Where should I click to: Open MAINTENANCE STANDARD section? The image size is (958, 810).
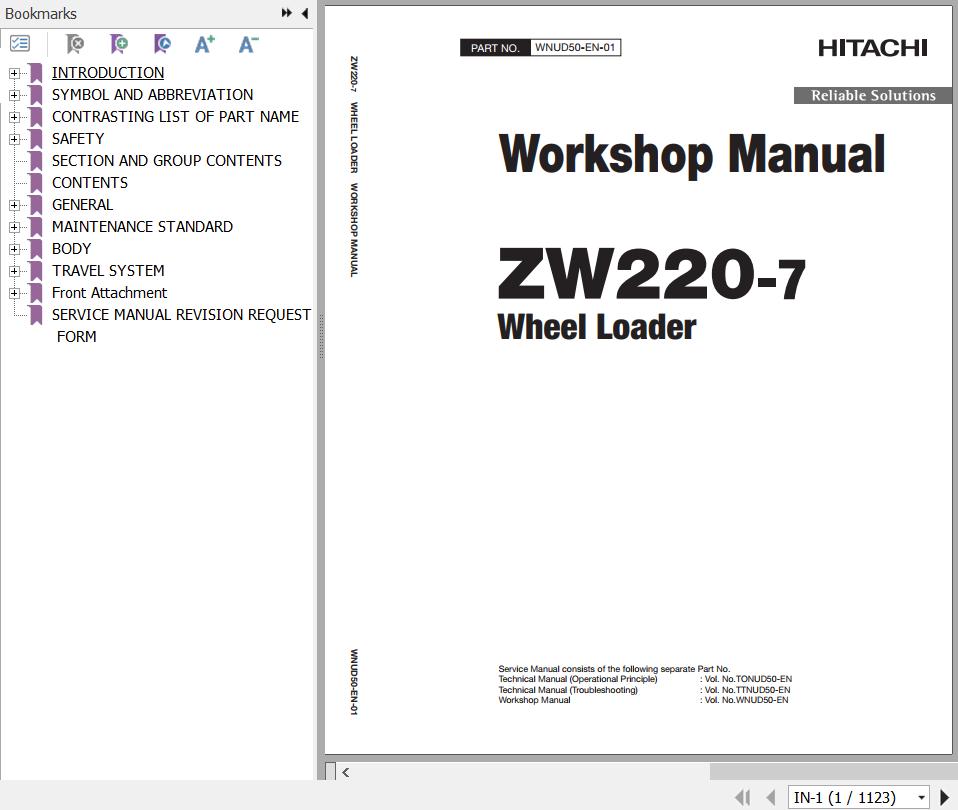pos(142,227)
